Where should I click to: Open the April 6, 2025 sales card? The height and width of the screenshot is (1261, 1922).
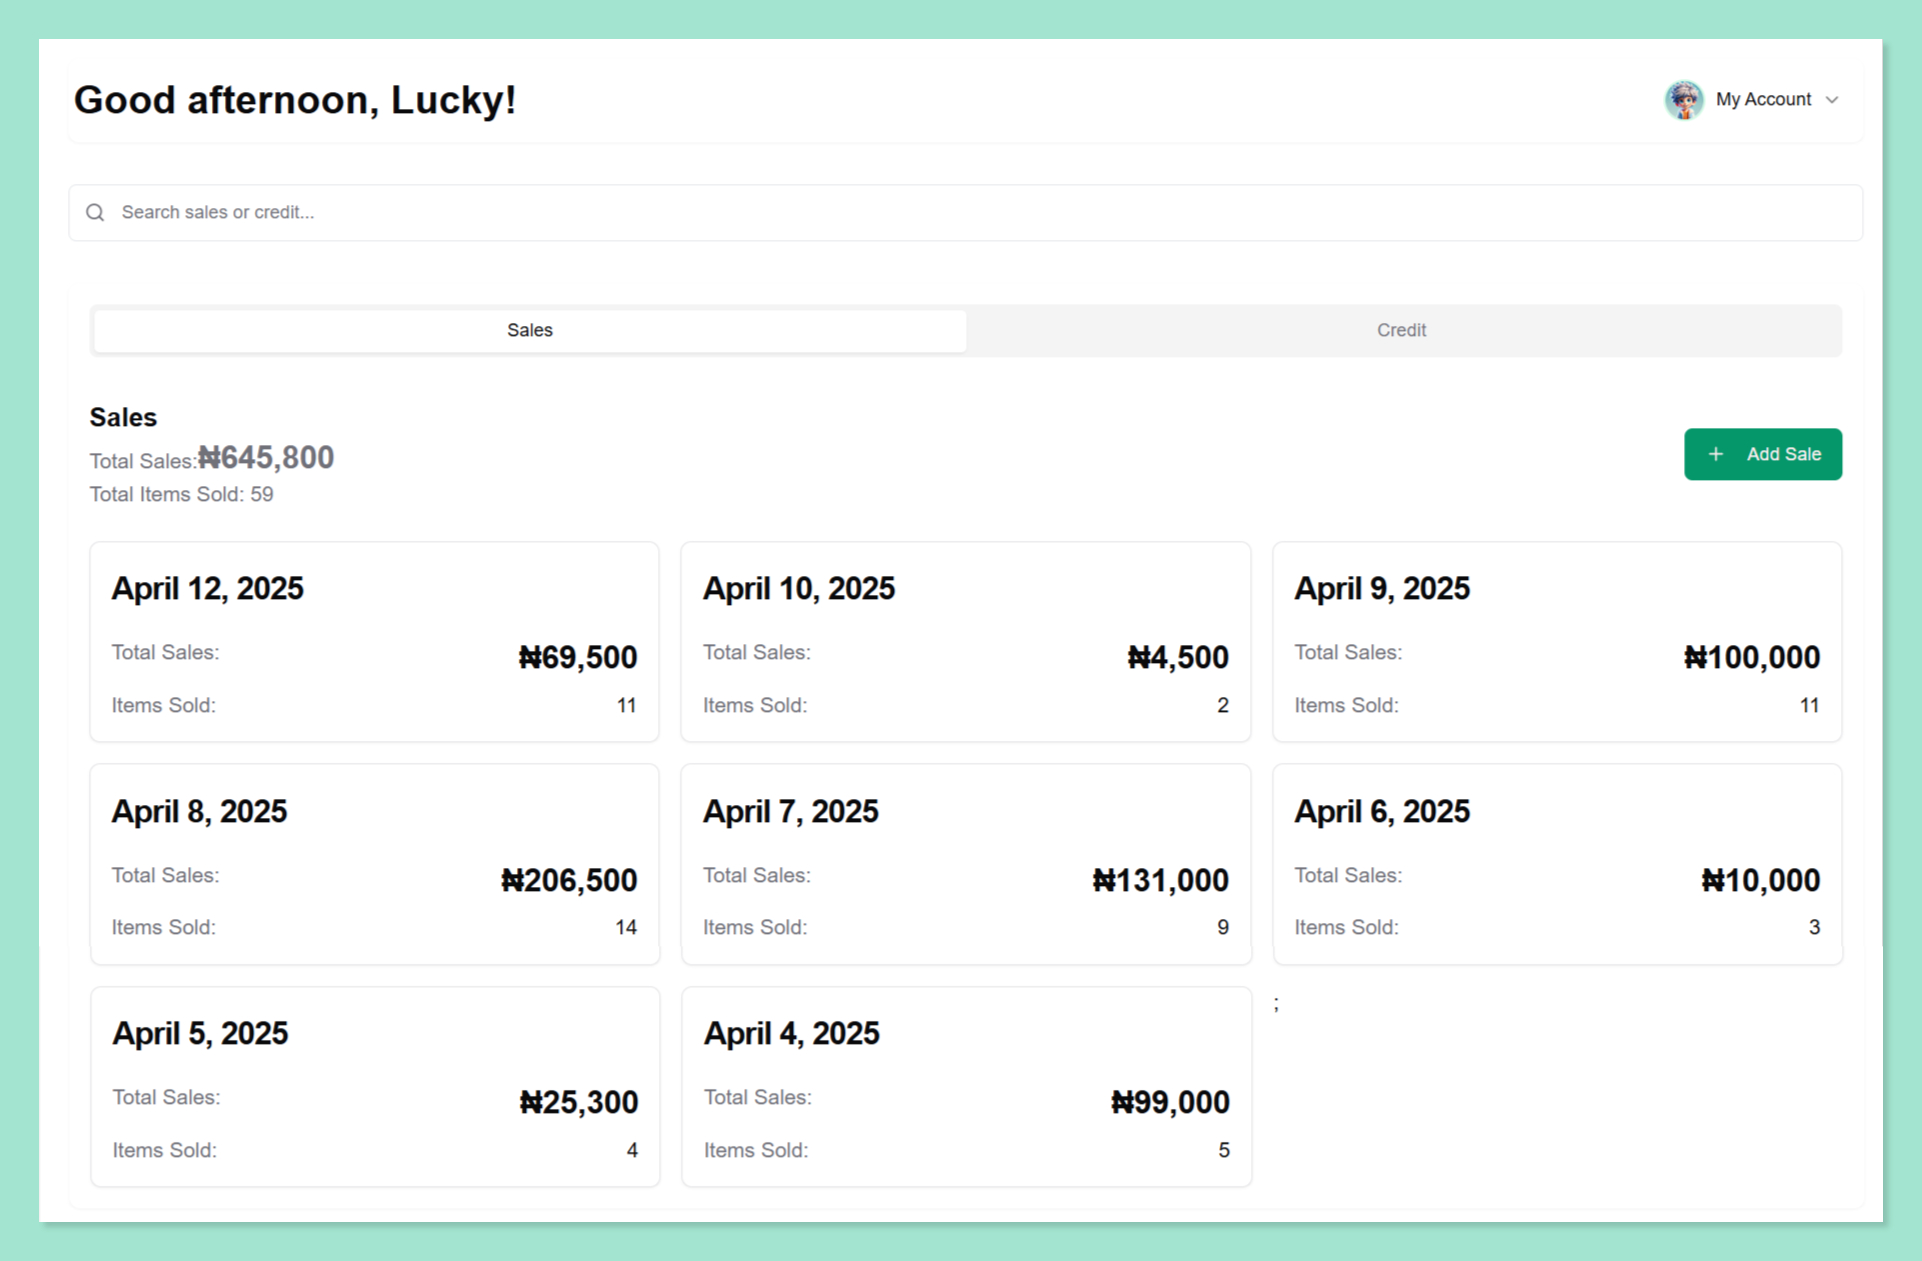(x=1556, y=865)
